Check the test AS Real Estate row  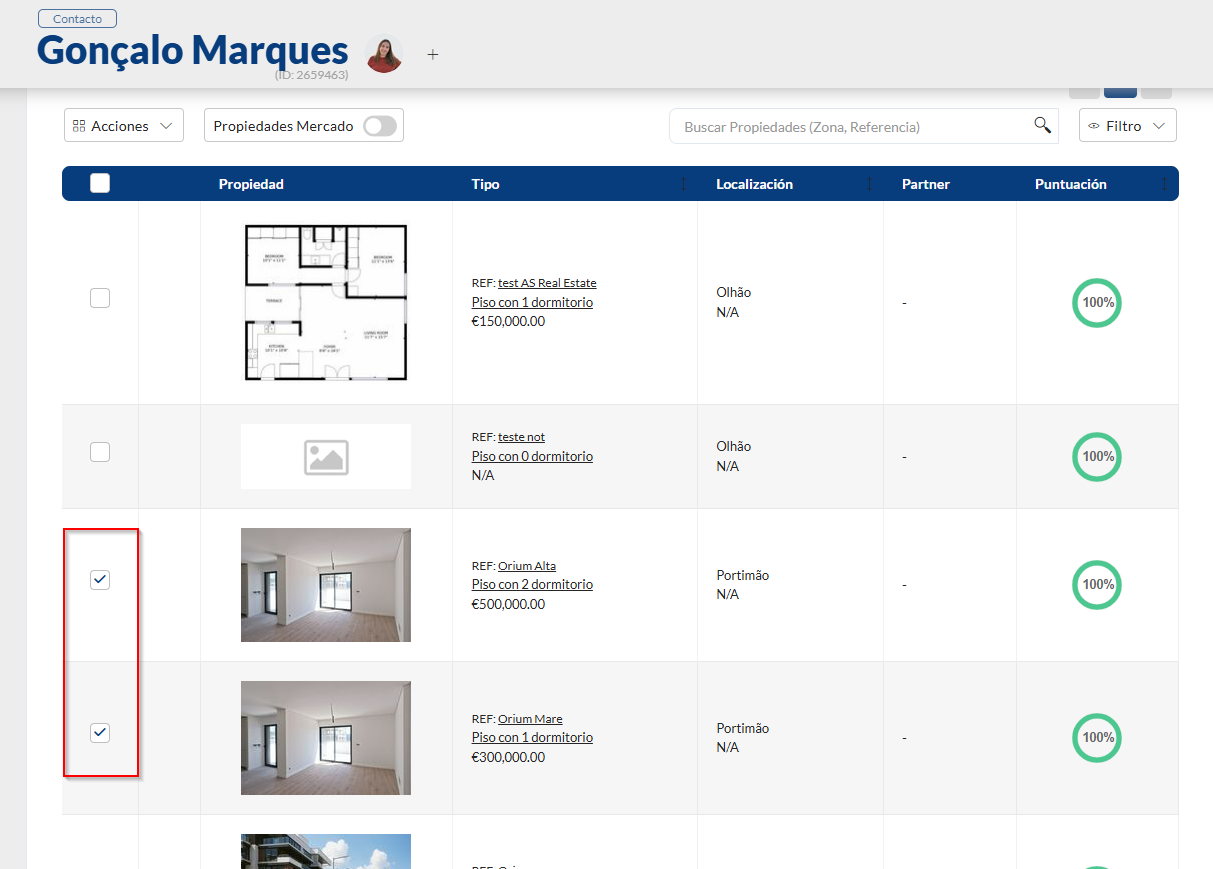(x=100, y=298)
